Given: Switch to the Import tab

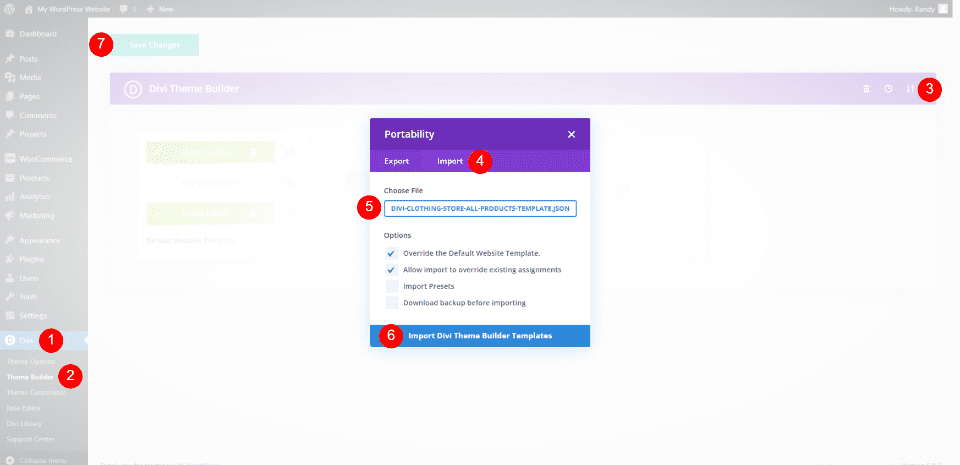Looking at the screenshot, I should 450,162.
